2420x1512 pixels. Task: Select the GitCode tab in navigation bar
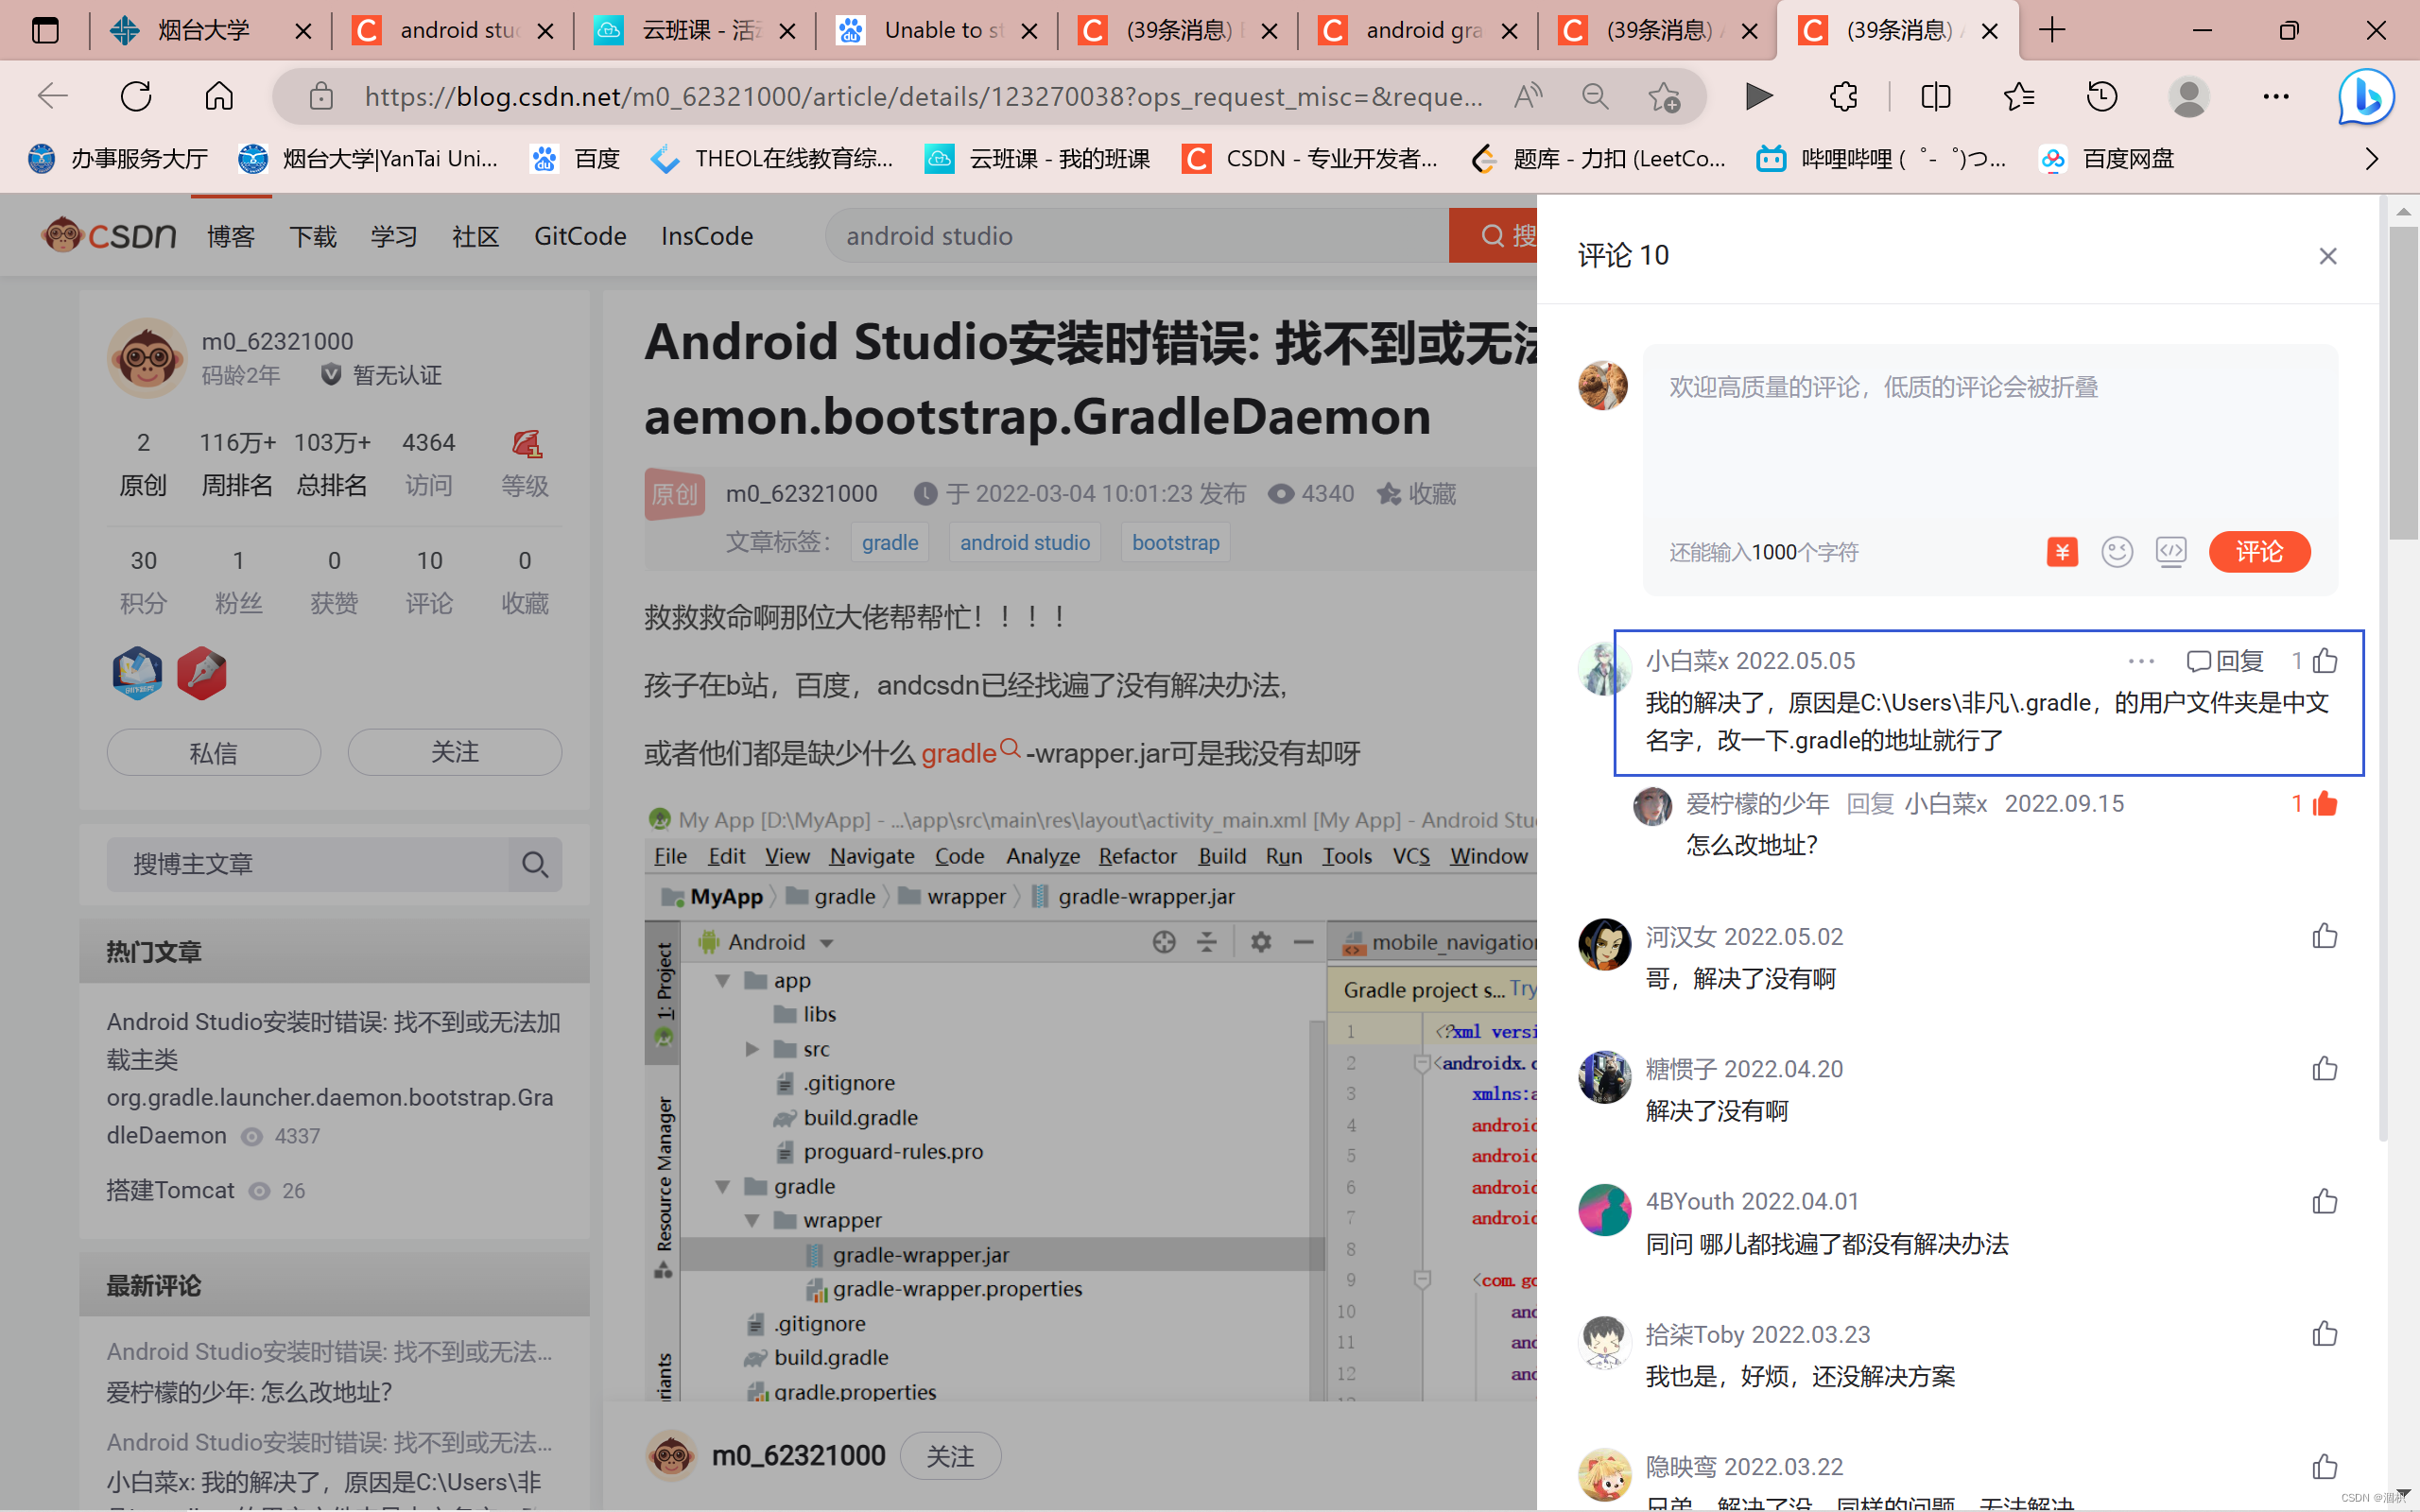pyautogui.click(x=579, y=235)
